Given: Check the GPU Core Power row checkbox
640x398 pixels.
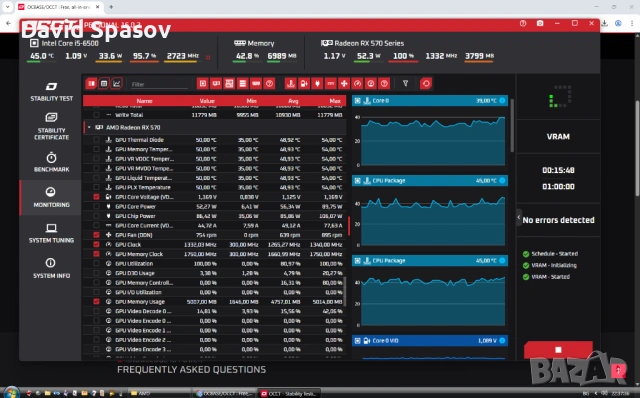Looking at the screenshot, I should pos(96,206).
